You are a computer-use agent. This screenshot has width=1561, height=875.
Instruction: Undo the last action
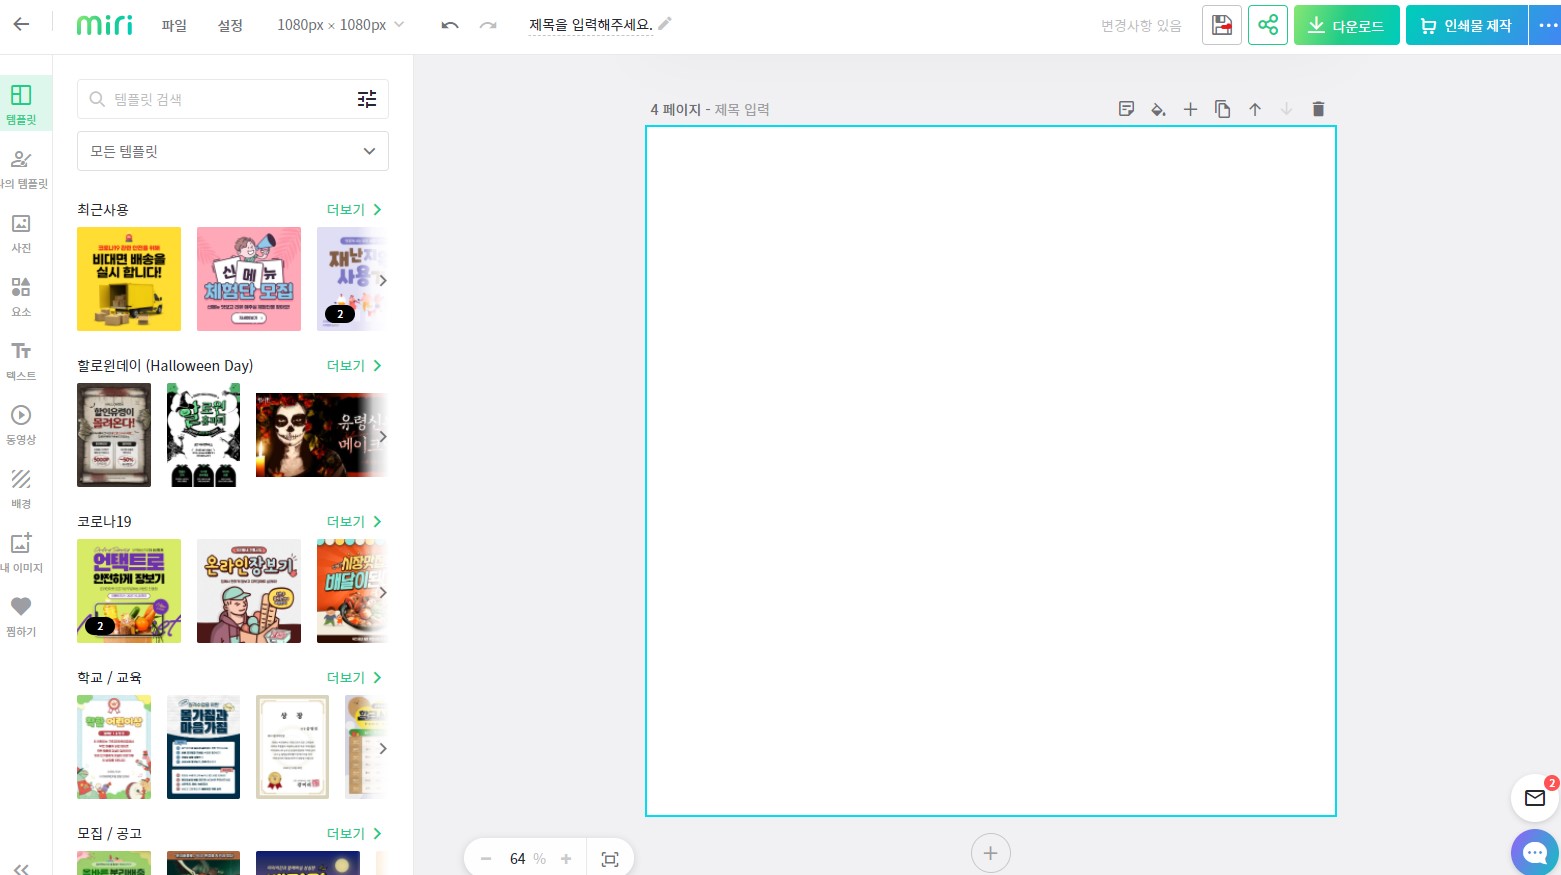pos(450,25)
